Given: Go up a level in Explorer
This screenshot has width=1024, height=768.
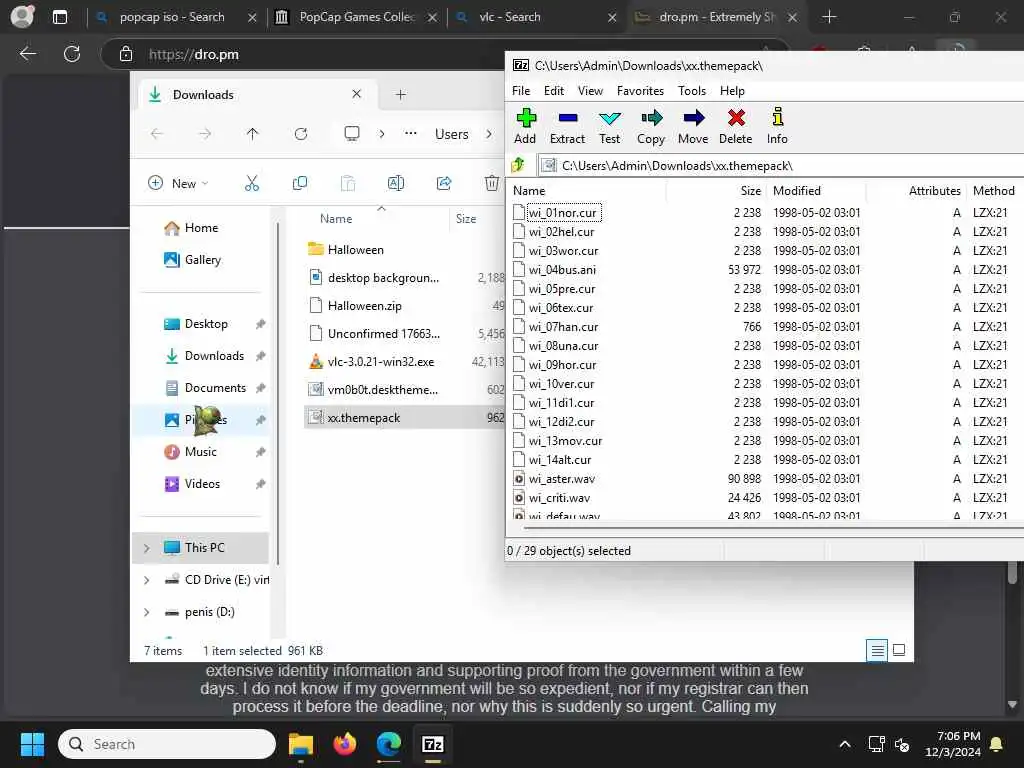Looking at the screenshot, I should (253, 134).
